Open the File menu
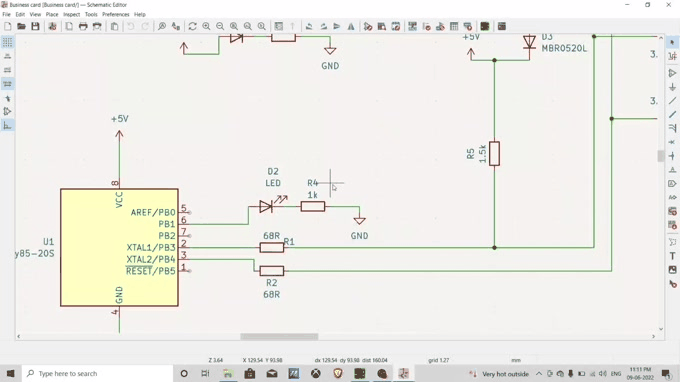The image size is (680, 382). [7, 14]
